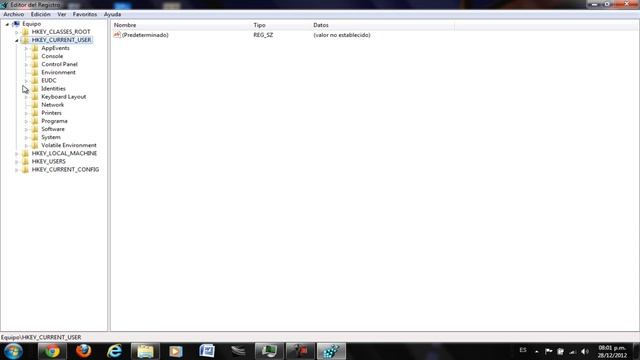The height and width of the screenshot is (360, 640).
Task: Select the Control Panel key label
Action: pos(60,64)
